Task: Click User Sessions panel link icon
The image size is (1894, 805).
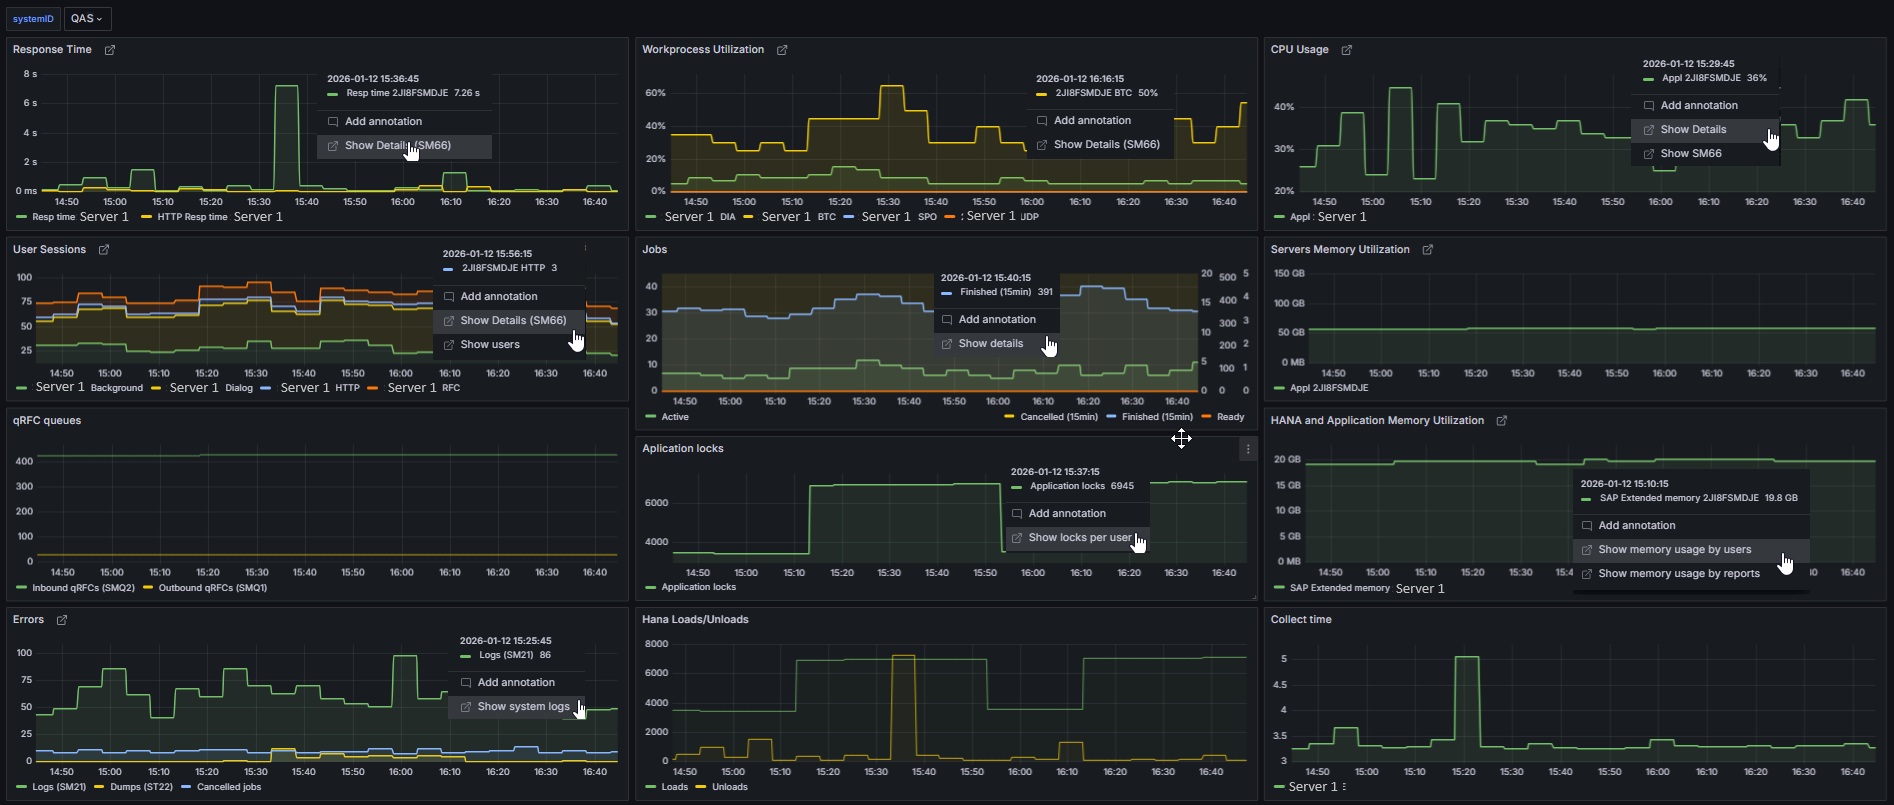Action: coord(104,250)
